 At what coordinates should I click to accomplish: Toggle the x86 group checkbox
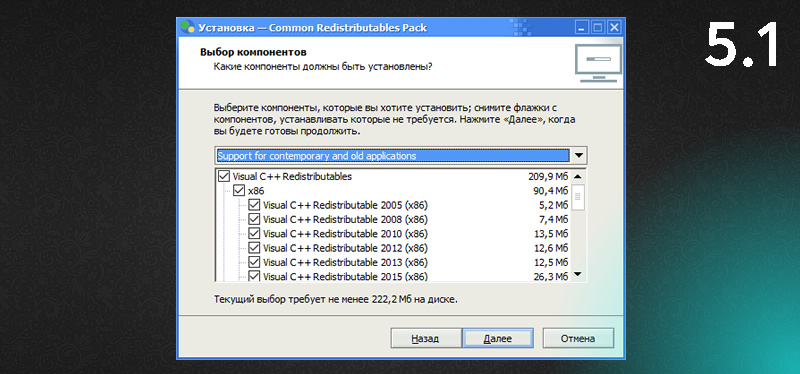239,191
